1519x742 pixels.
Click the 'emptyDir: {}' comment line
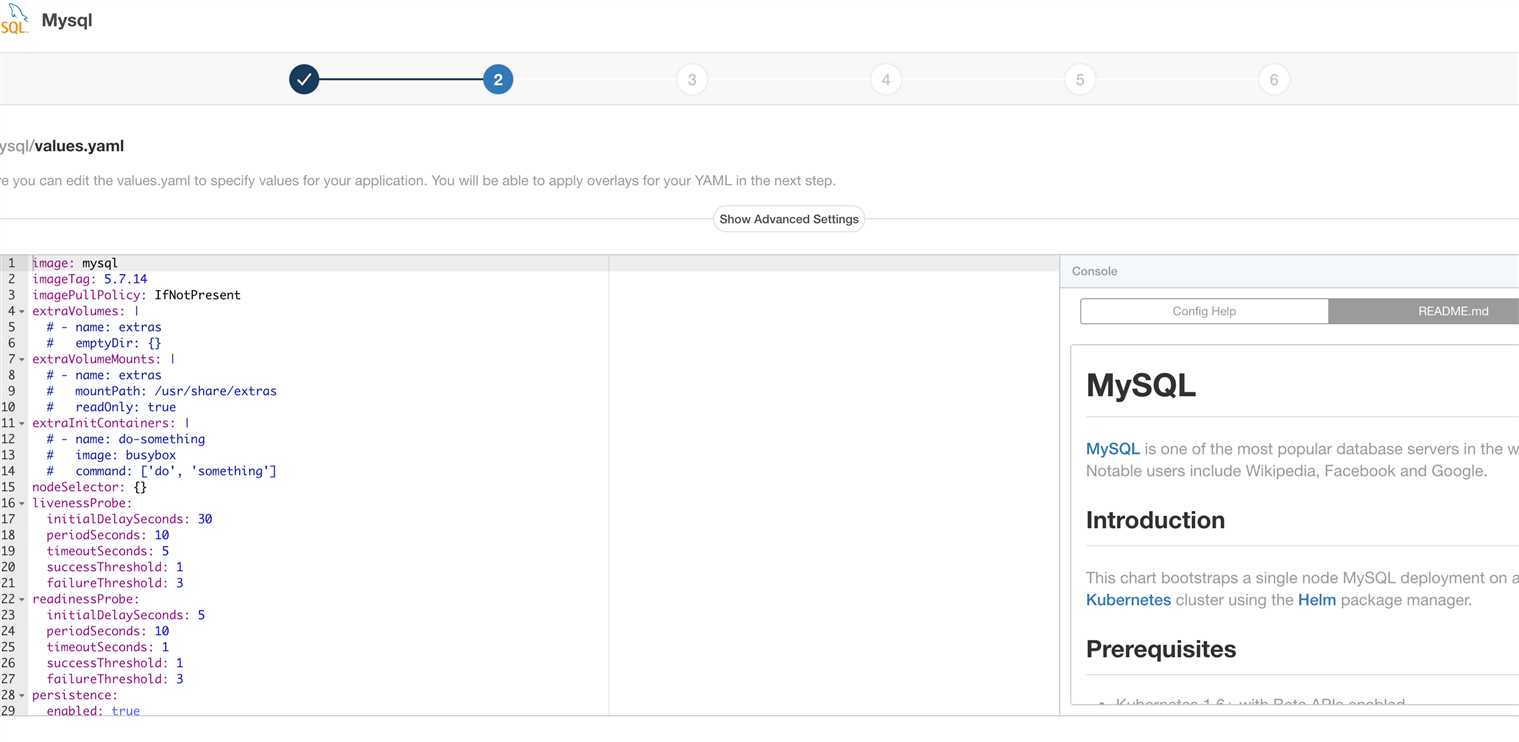pos(104,343)
